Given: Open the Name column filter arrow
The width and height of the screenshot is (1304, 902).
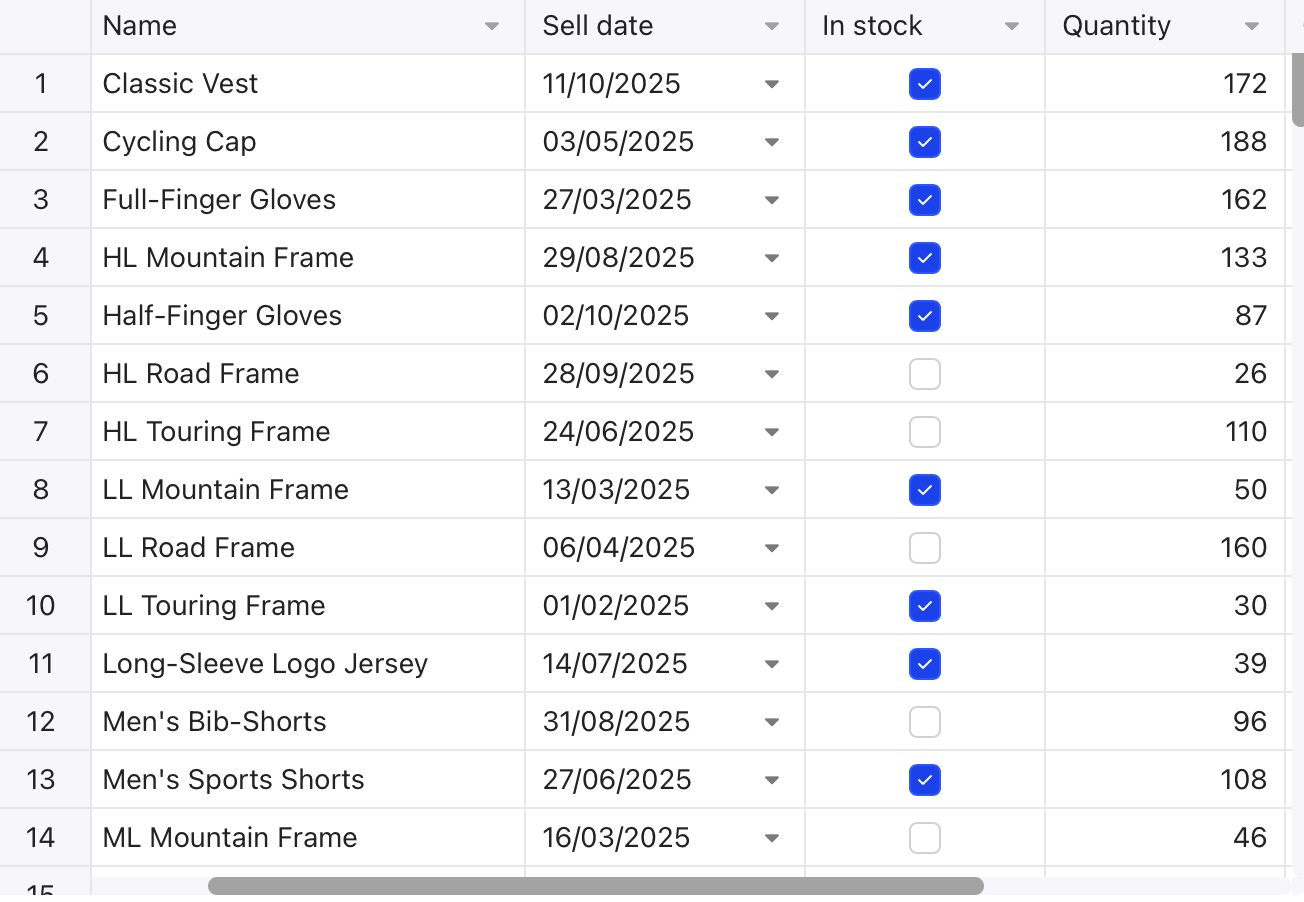Looking at the screenshot, I should 492,27.
